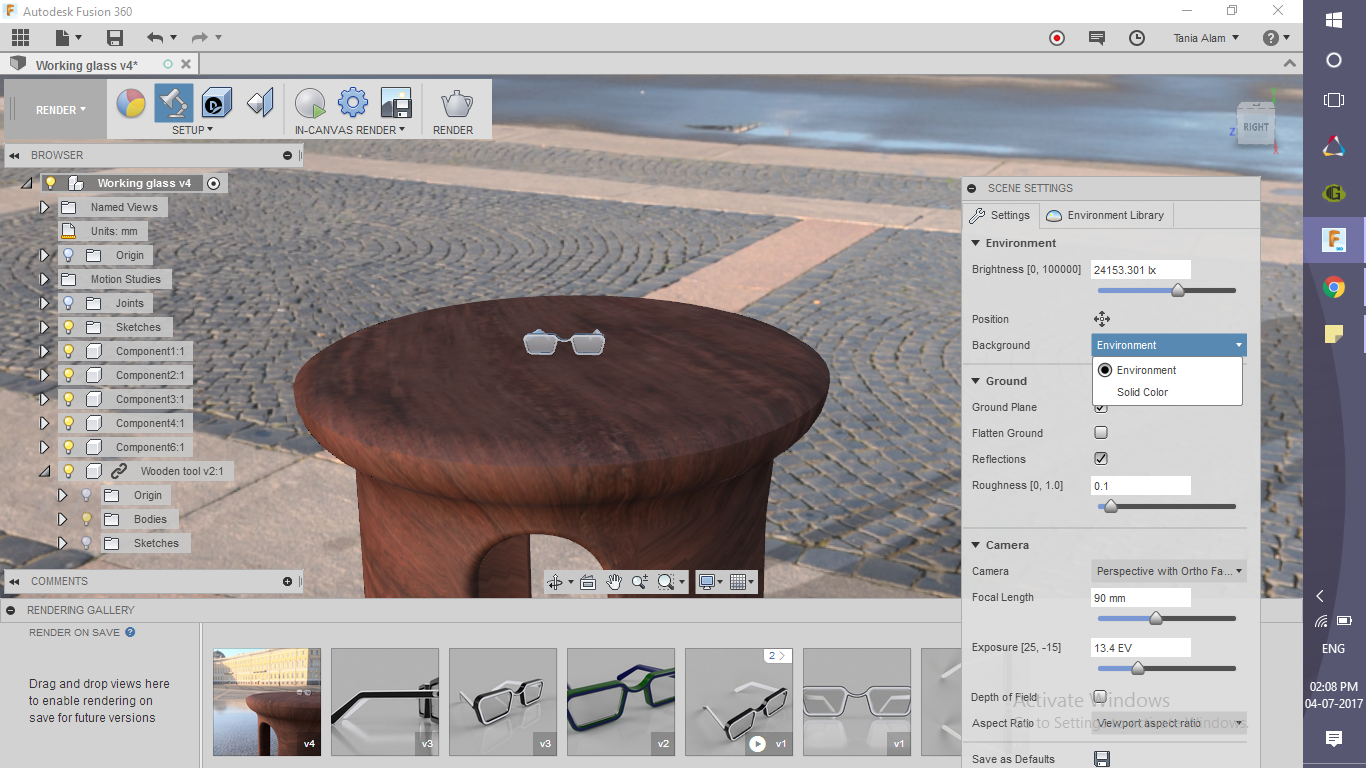Select the Look At tool

tap(588, 581)
